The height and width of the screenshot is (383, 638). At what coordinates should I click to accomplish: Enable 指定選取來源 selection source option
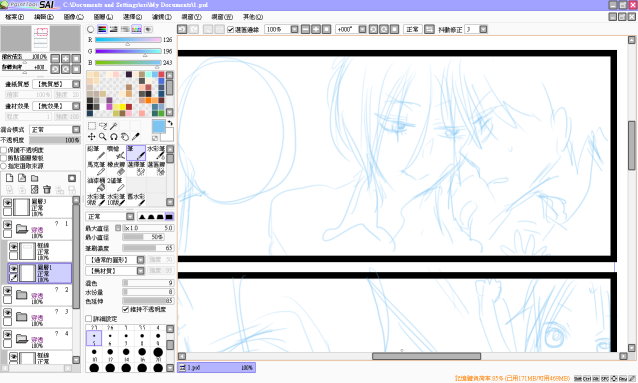(x=4, y=166)
